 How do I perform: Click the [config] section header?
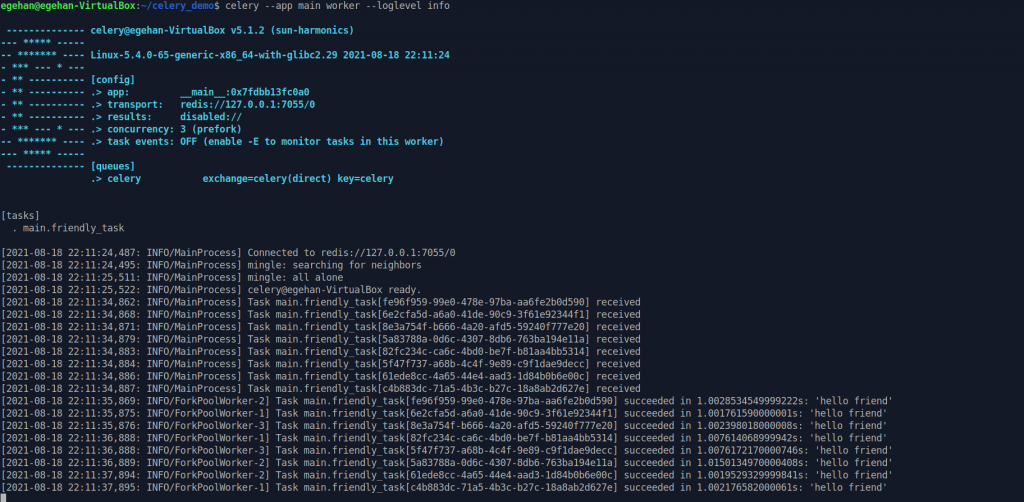click(x=112, y=78)
